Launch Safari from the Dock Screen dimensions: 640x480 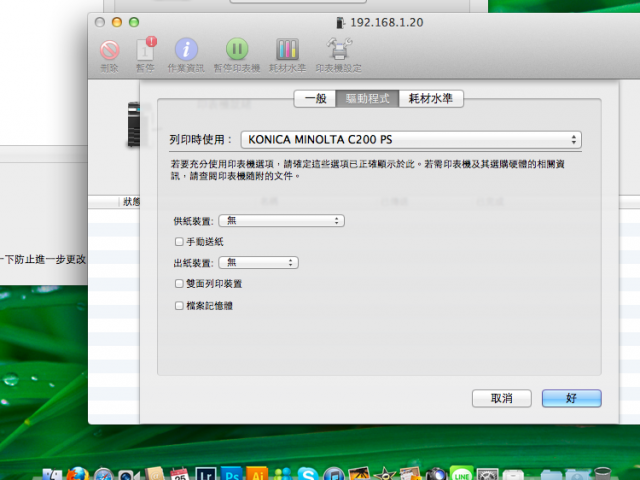click(x=104, y=474)
